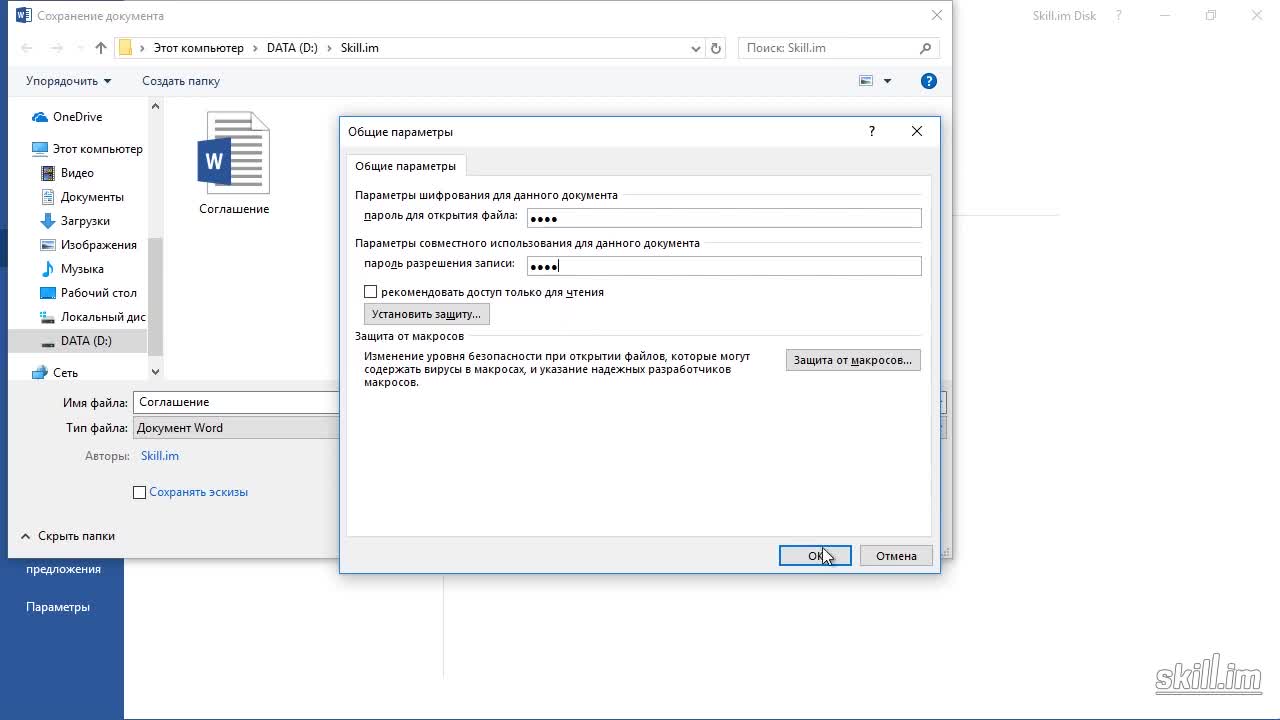Screen dimensions: 1280x720
Task: Click DATA (D:) segment in address breadcrumb
Action: [x=292, y=48]
